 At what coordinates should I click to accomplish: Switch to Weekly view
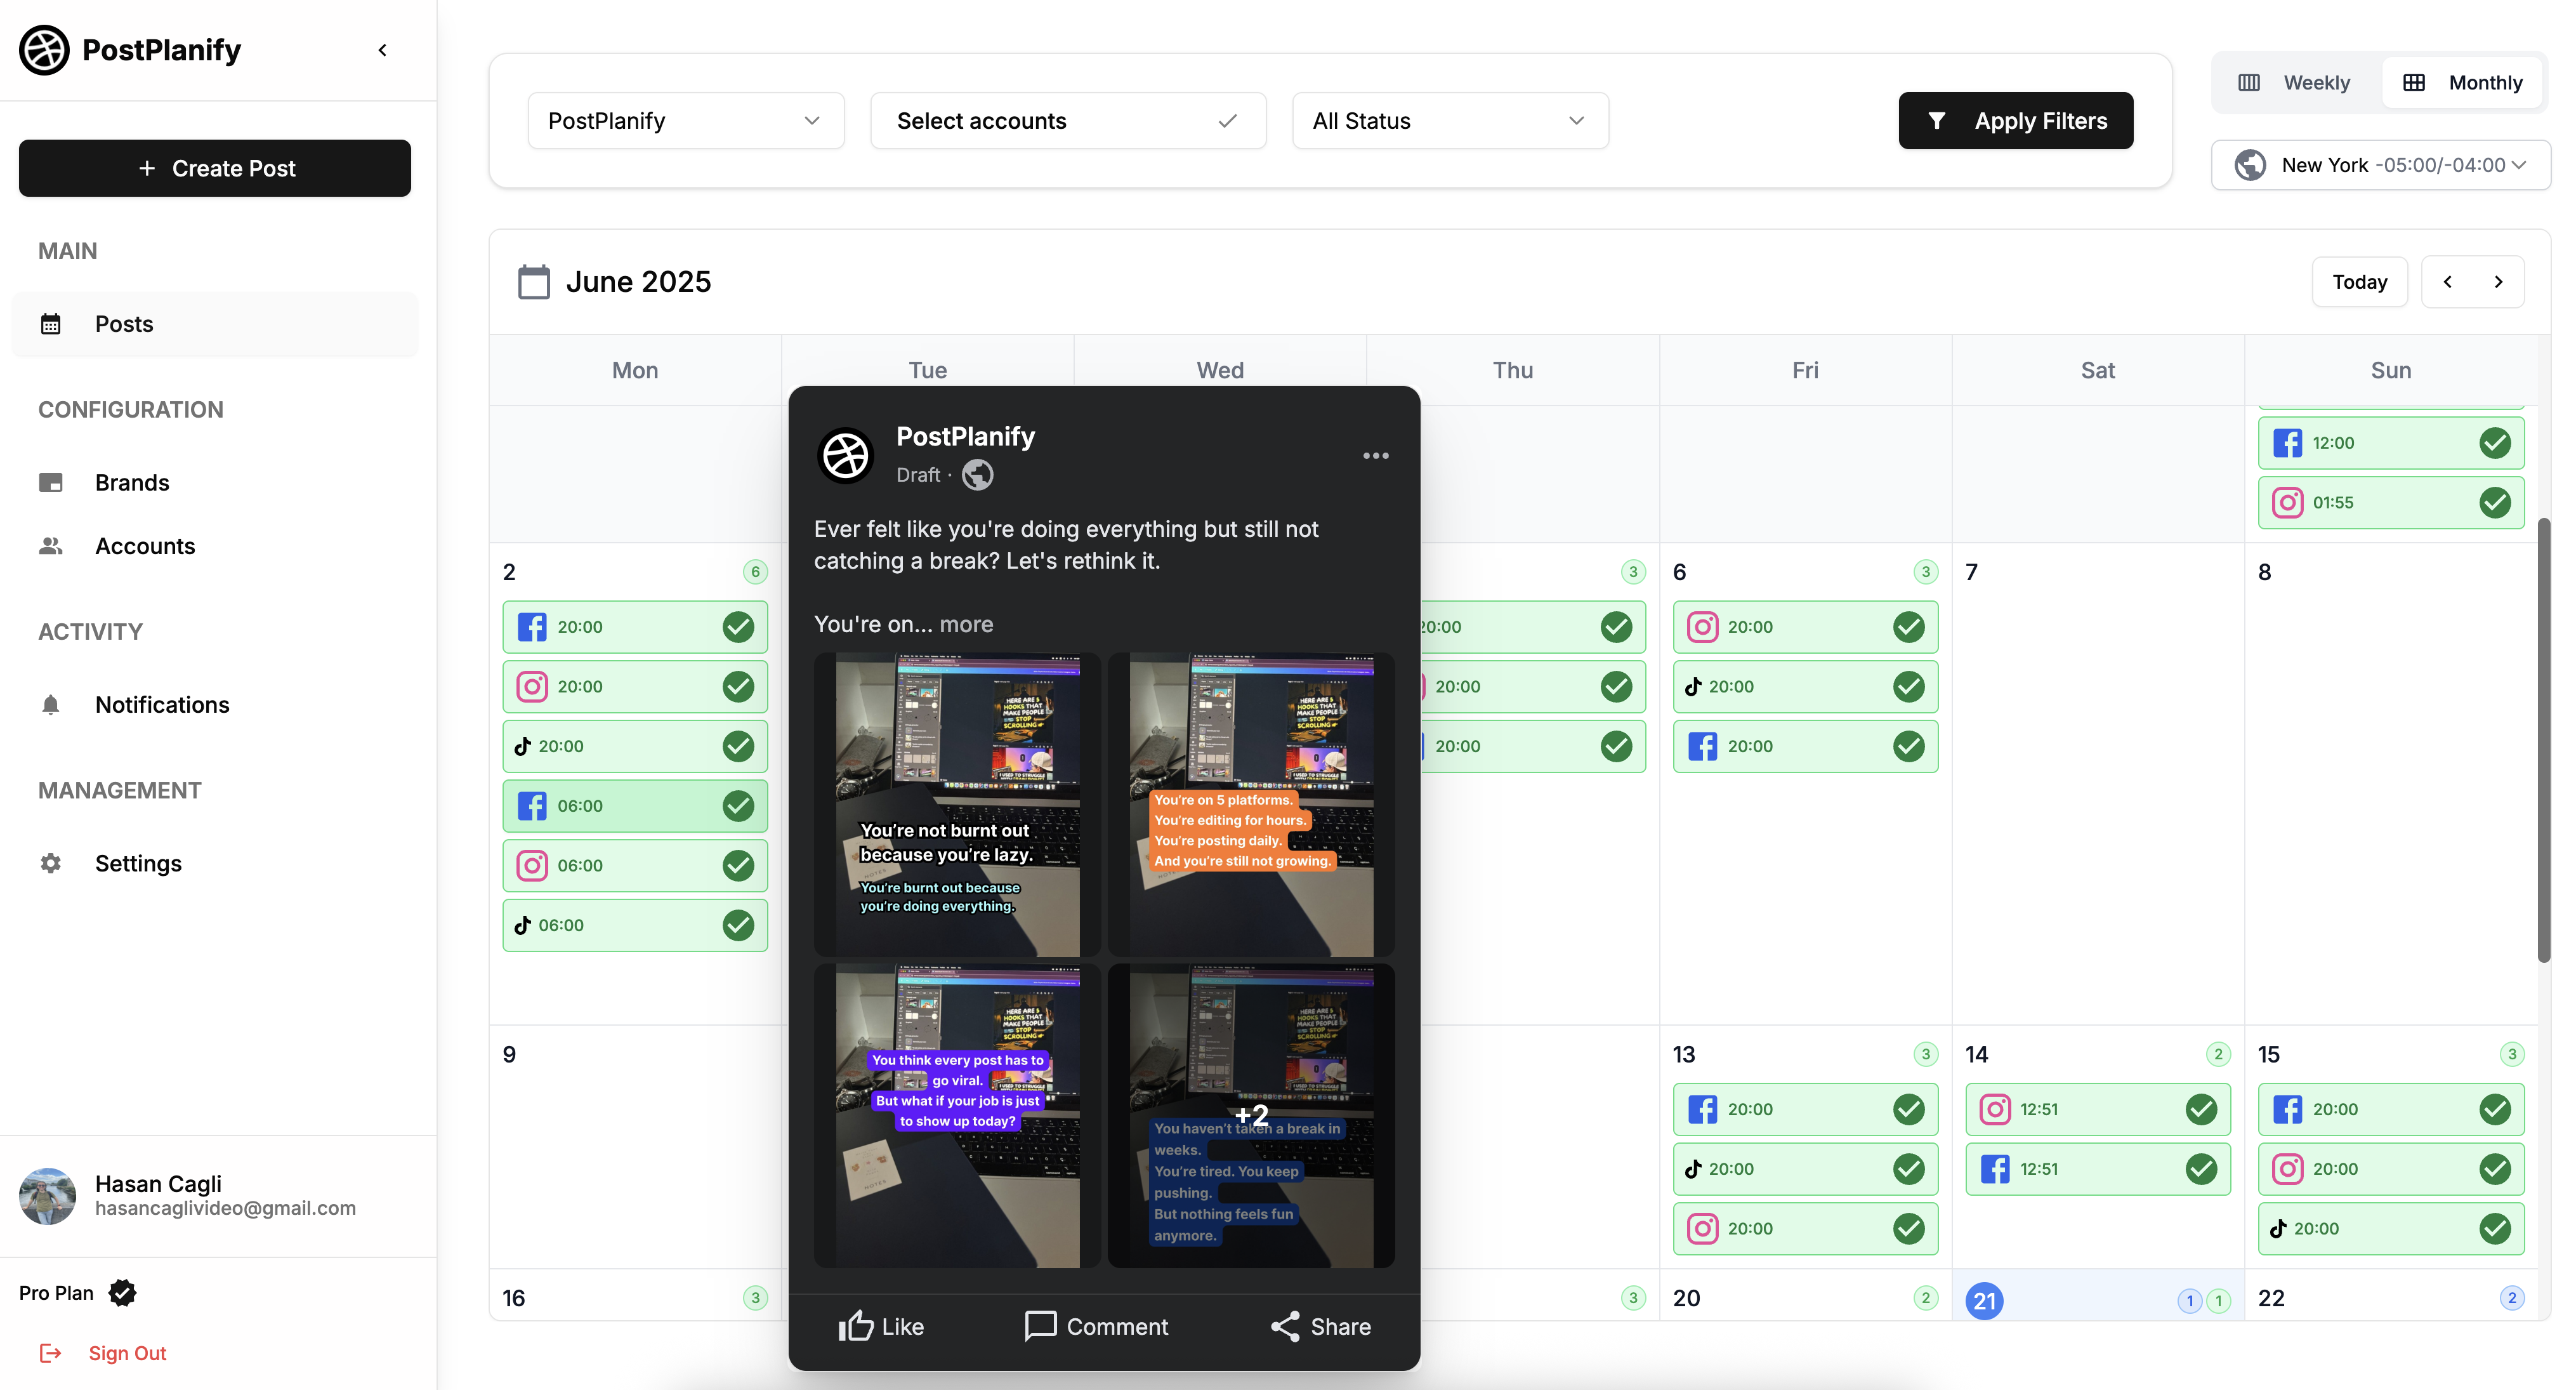tap(2296, 83)
